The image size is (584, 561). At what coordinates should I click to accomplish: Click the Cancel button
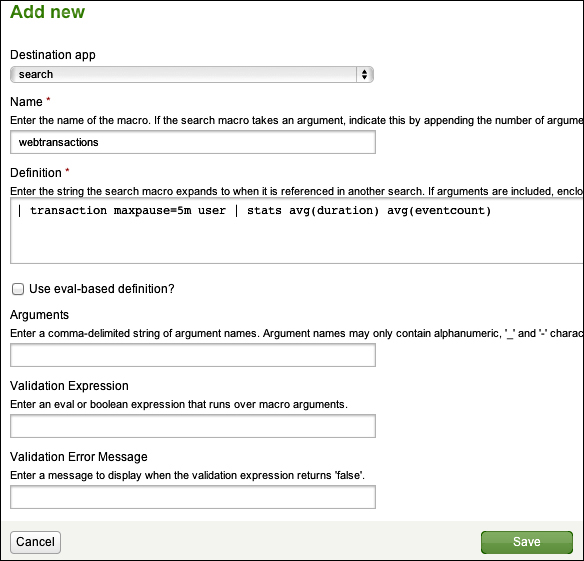35,542
